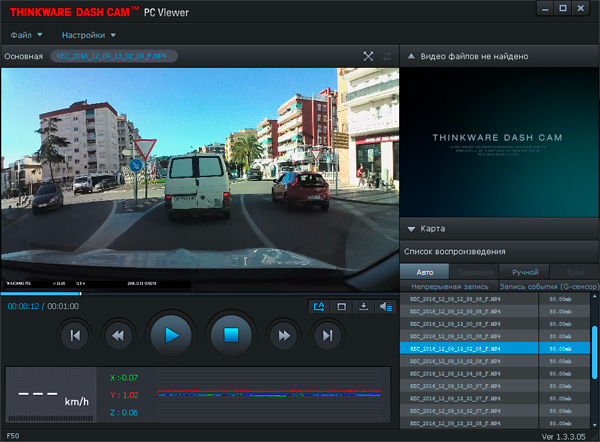Toggle the screen size rectangle button
The image size is (600, 442).
pyautogui.click(x=342, y=307)
